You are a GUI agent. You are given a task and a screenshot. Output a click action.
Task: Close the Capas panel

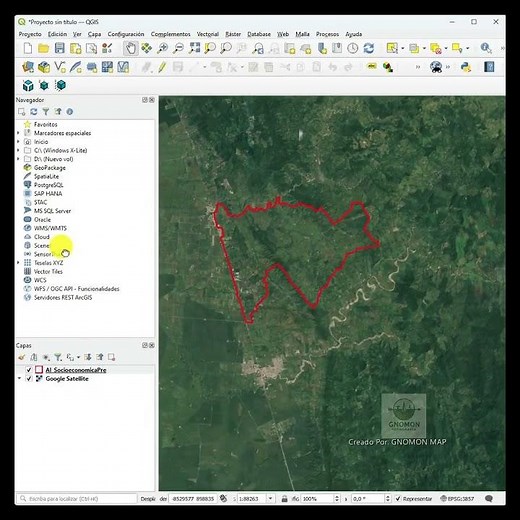(x=152, y=345)
